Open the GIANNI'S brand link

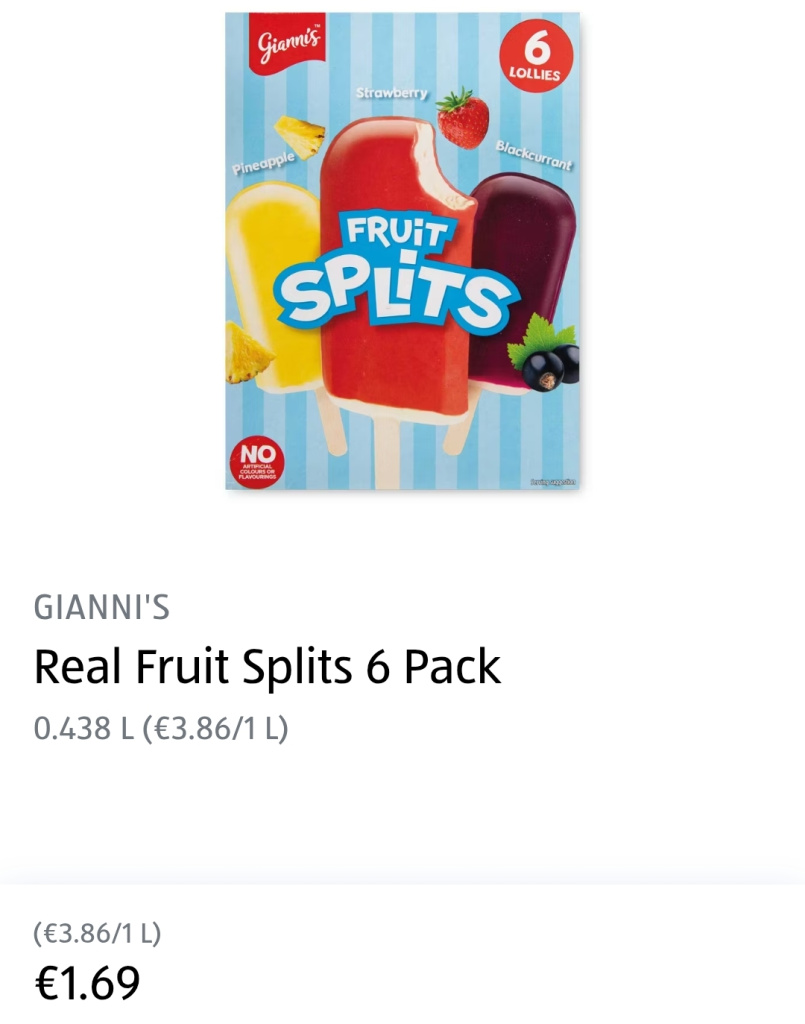101,607
